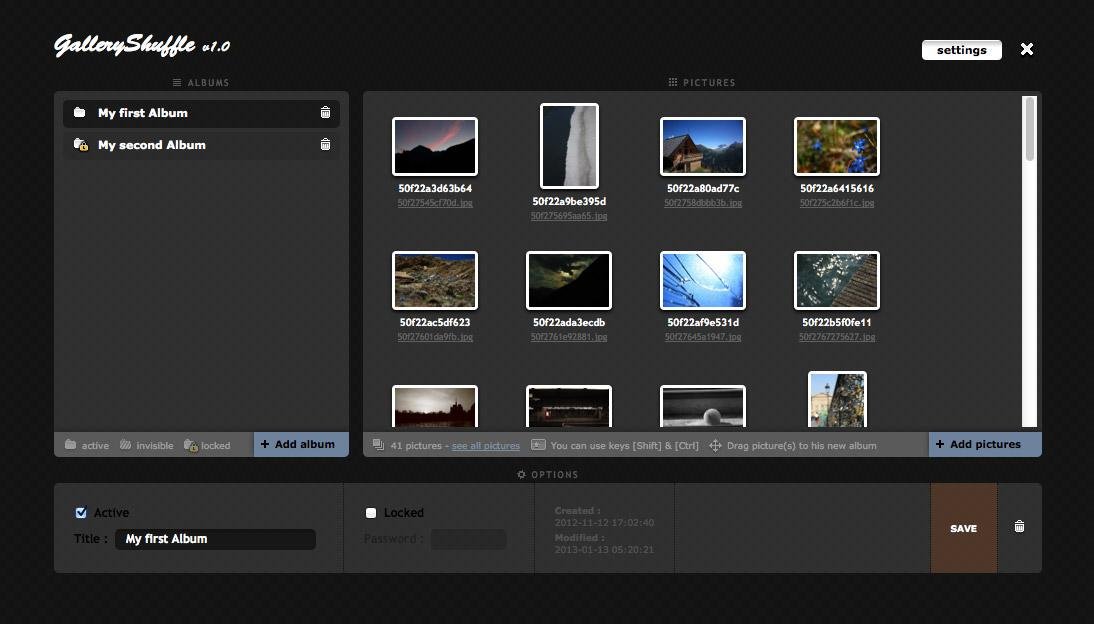Click the delete icon on My first Album
Screen dimensions: 1094x624
tap(325, 113)
